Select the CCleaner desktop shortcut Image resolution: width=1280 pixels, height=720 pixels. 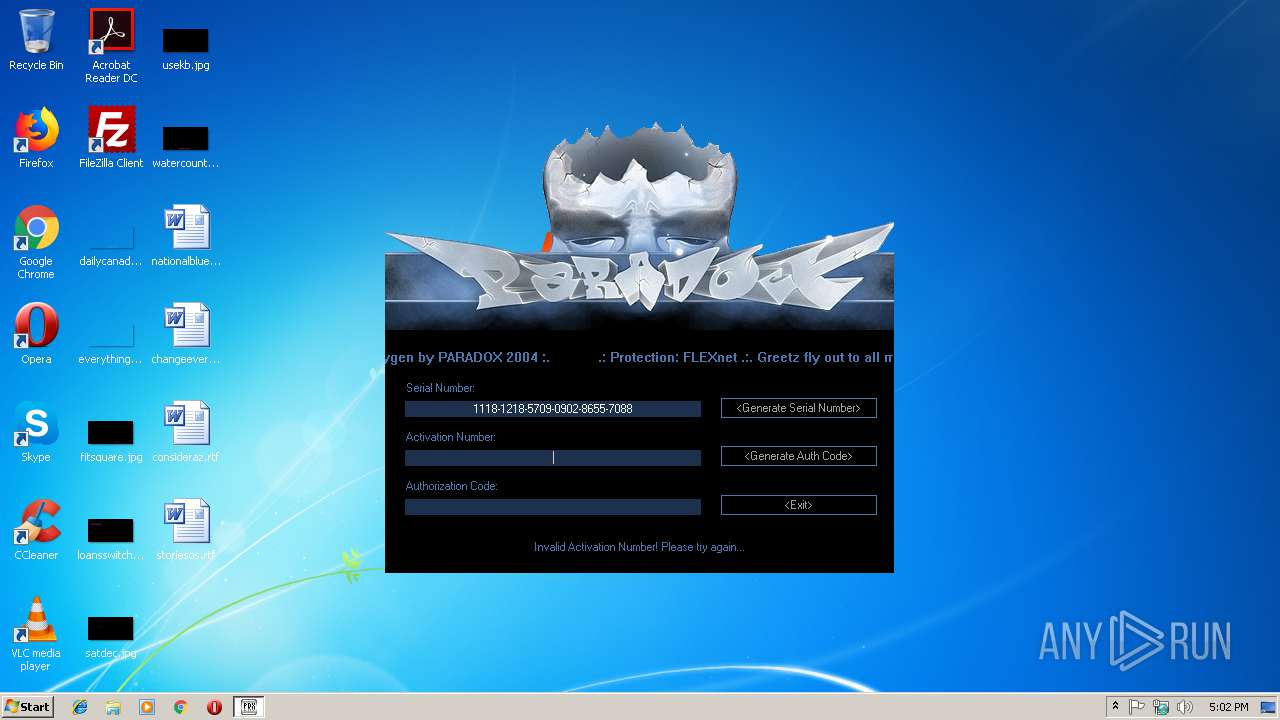(x=36, y=530)
